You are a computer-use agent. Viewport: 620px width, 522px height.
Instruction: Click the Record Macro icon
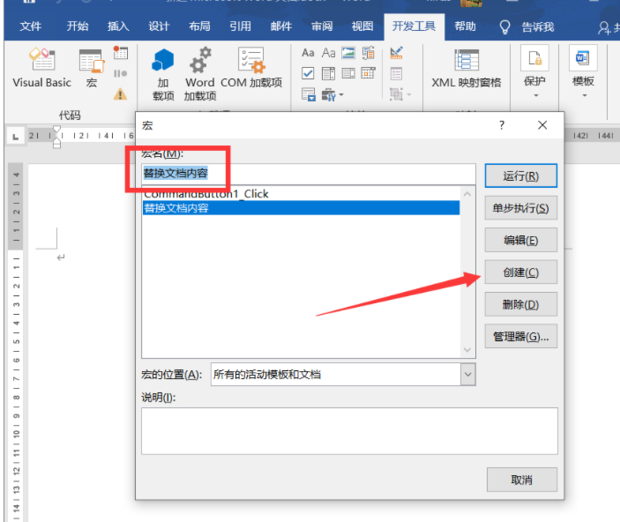[x=121, y=53]
